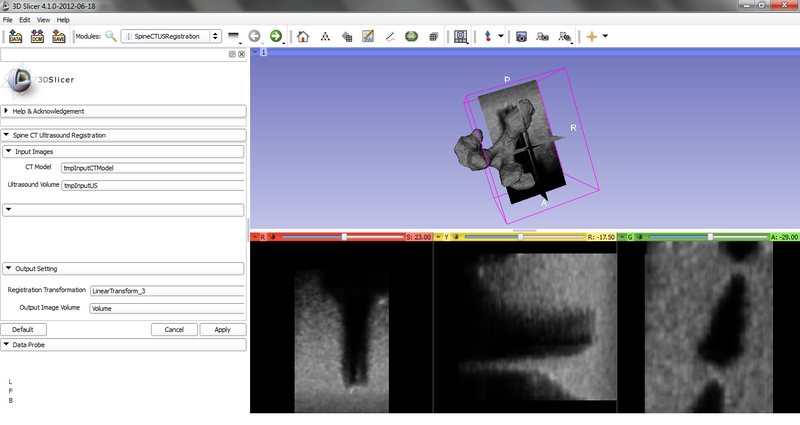Open the Edit menu

[x=25, y=19]
